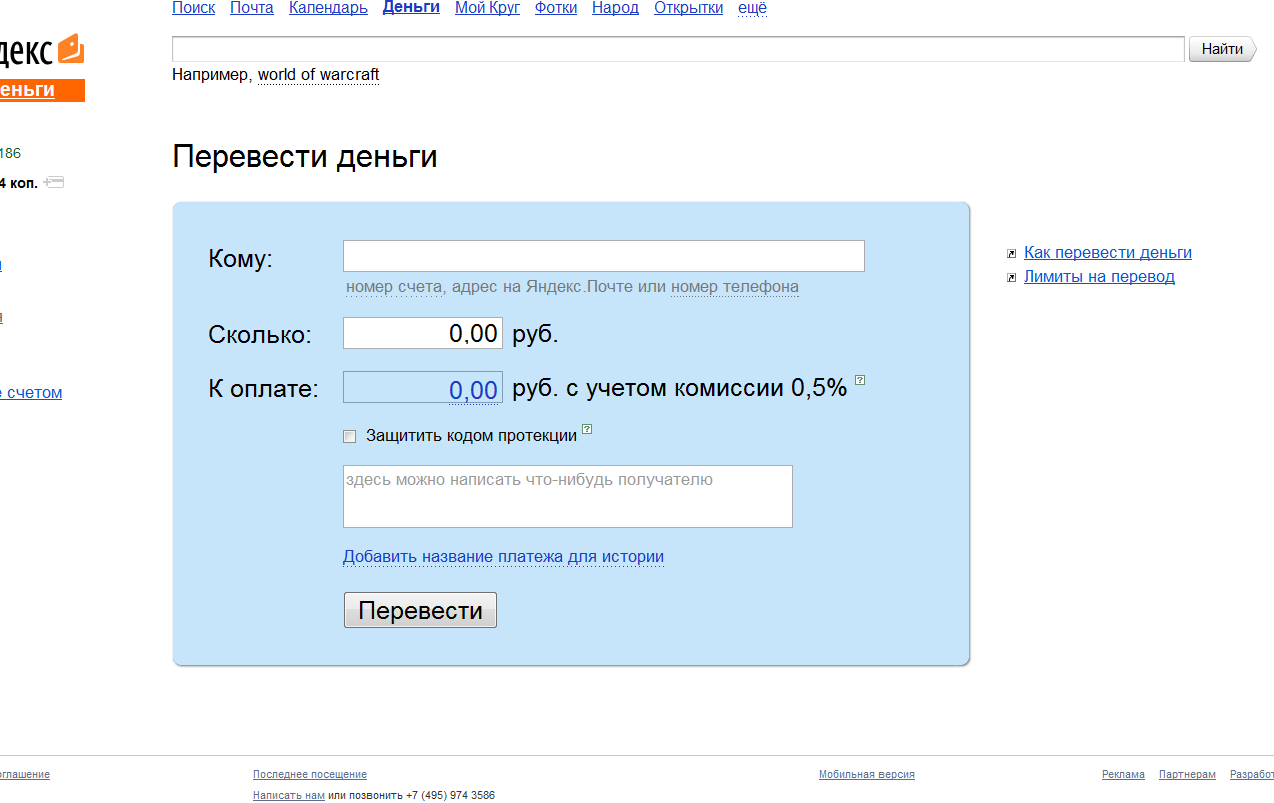
Task: Click the help icon beside protection code option
Action: [x=587, y=429]
